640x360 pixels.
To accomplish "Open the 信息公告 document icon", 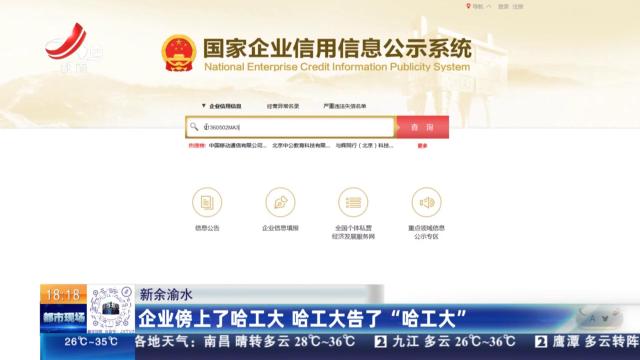I will click(207, 202).
